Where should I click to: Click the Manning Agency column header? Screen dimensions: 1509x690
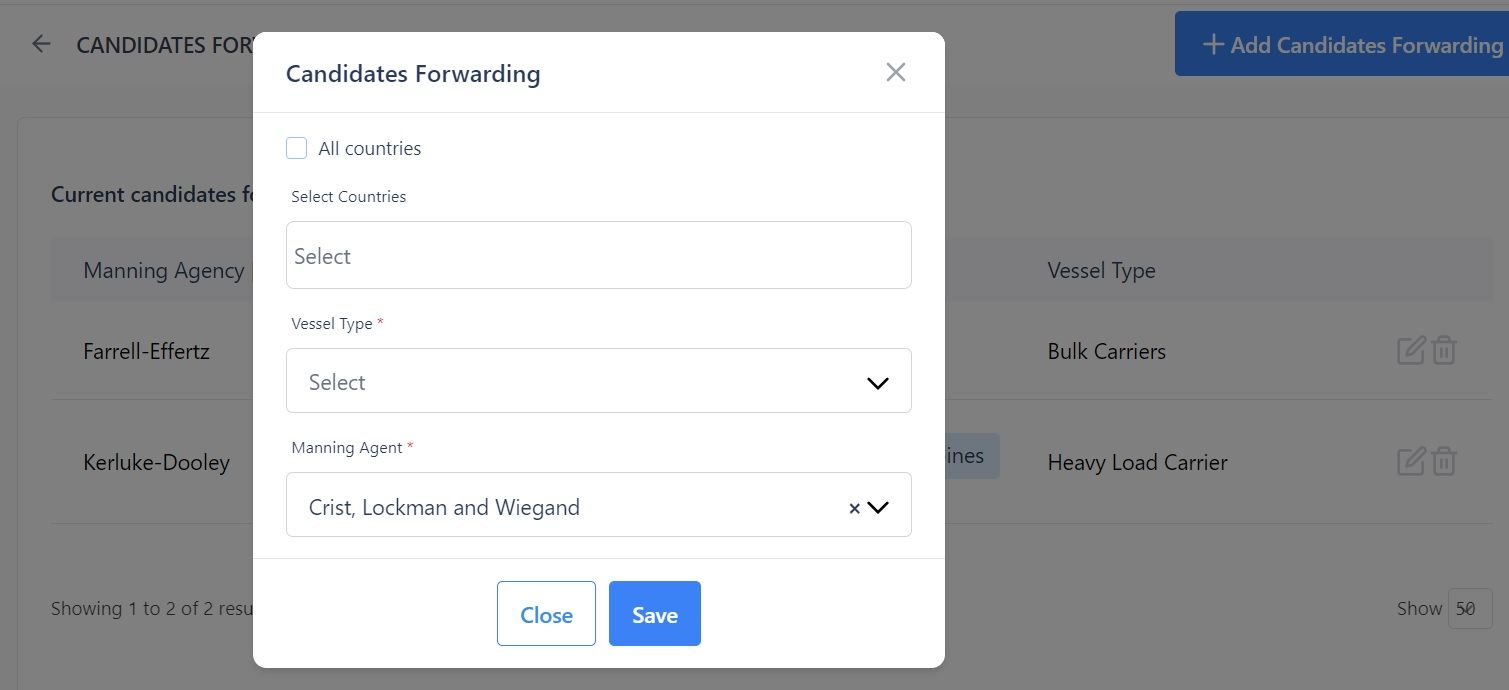163,270
